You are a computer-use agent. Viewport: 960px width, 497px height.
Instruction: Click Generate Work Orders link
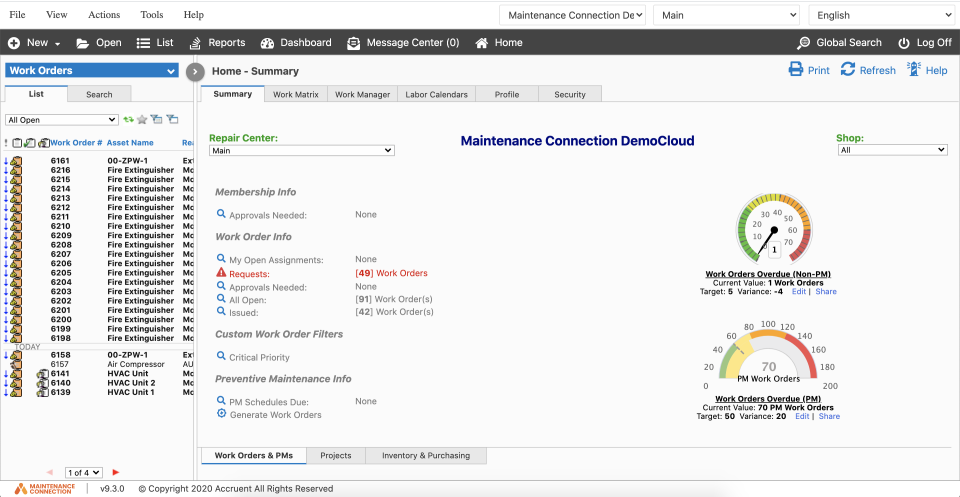pyautogui.click(x=275, y=415)
